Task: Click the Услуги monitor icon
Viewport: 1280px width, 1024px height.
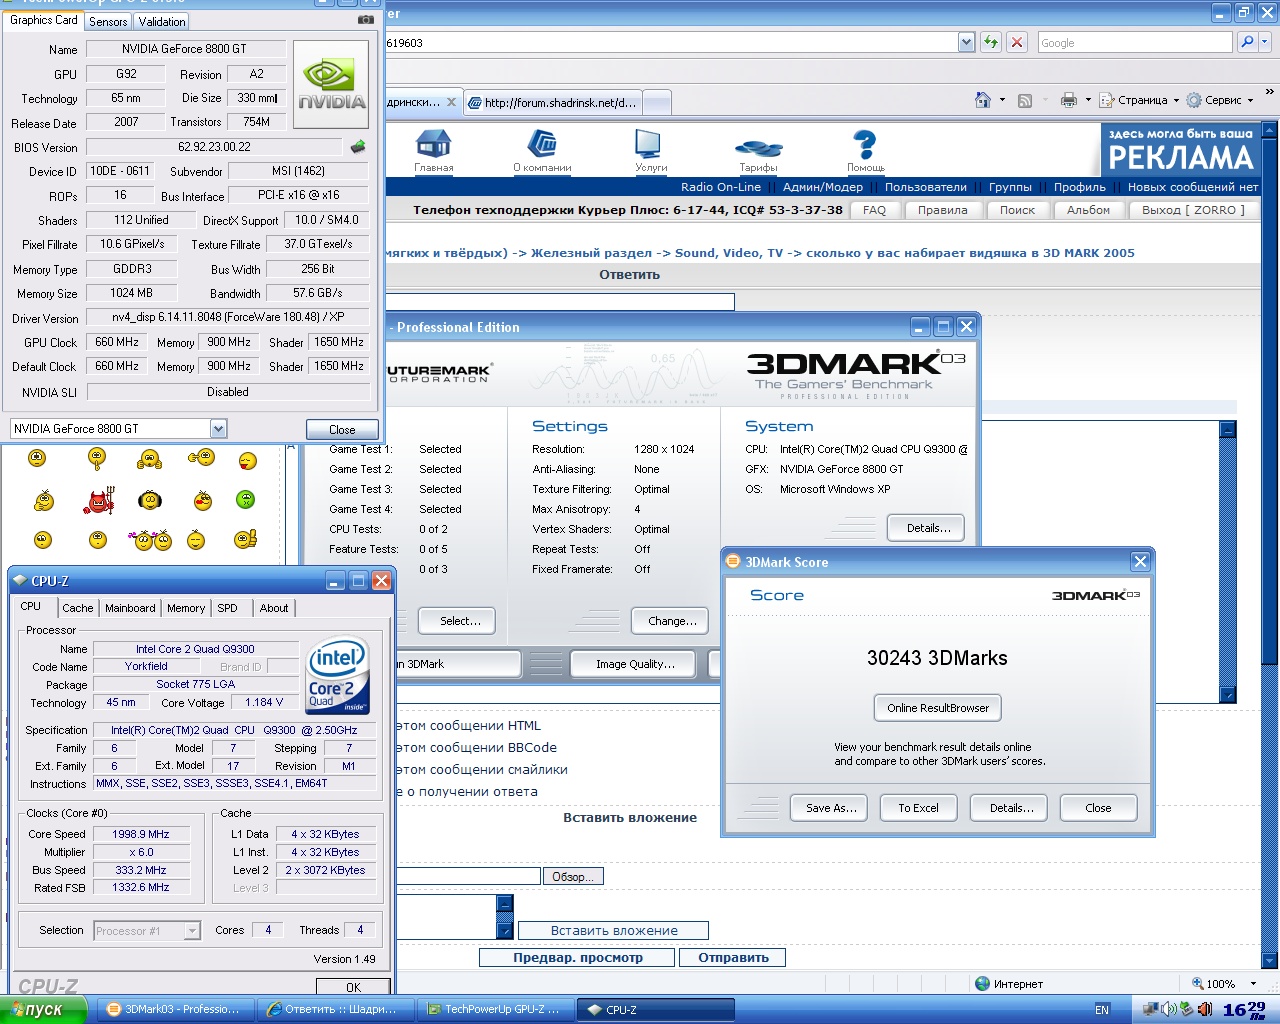Action: [x=650, y=145]
